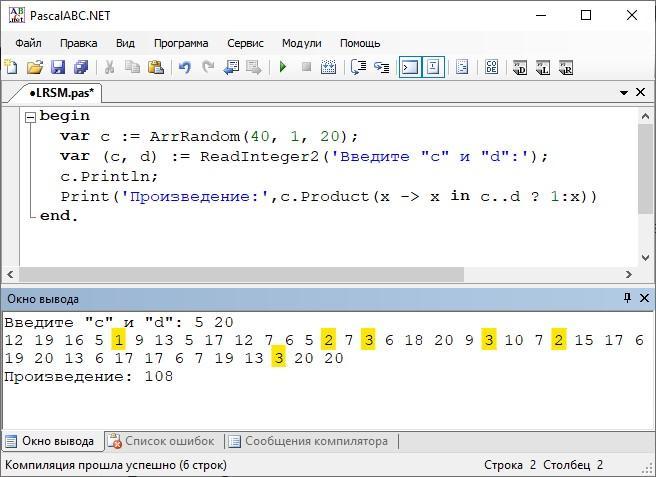Open the Помощь menu
The image size is (656, 477).
click(x=360, y=43)
